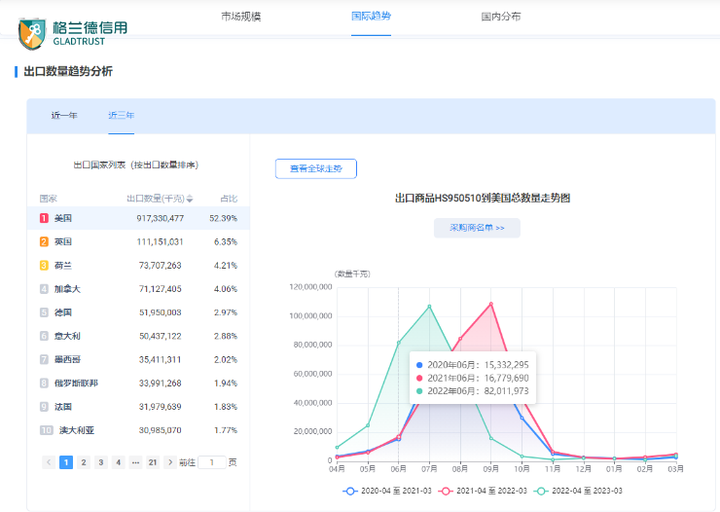Screen dimensions: 720x512
Task: Focus the go-to page number field
Action: click(x=212, y=462)
